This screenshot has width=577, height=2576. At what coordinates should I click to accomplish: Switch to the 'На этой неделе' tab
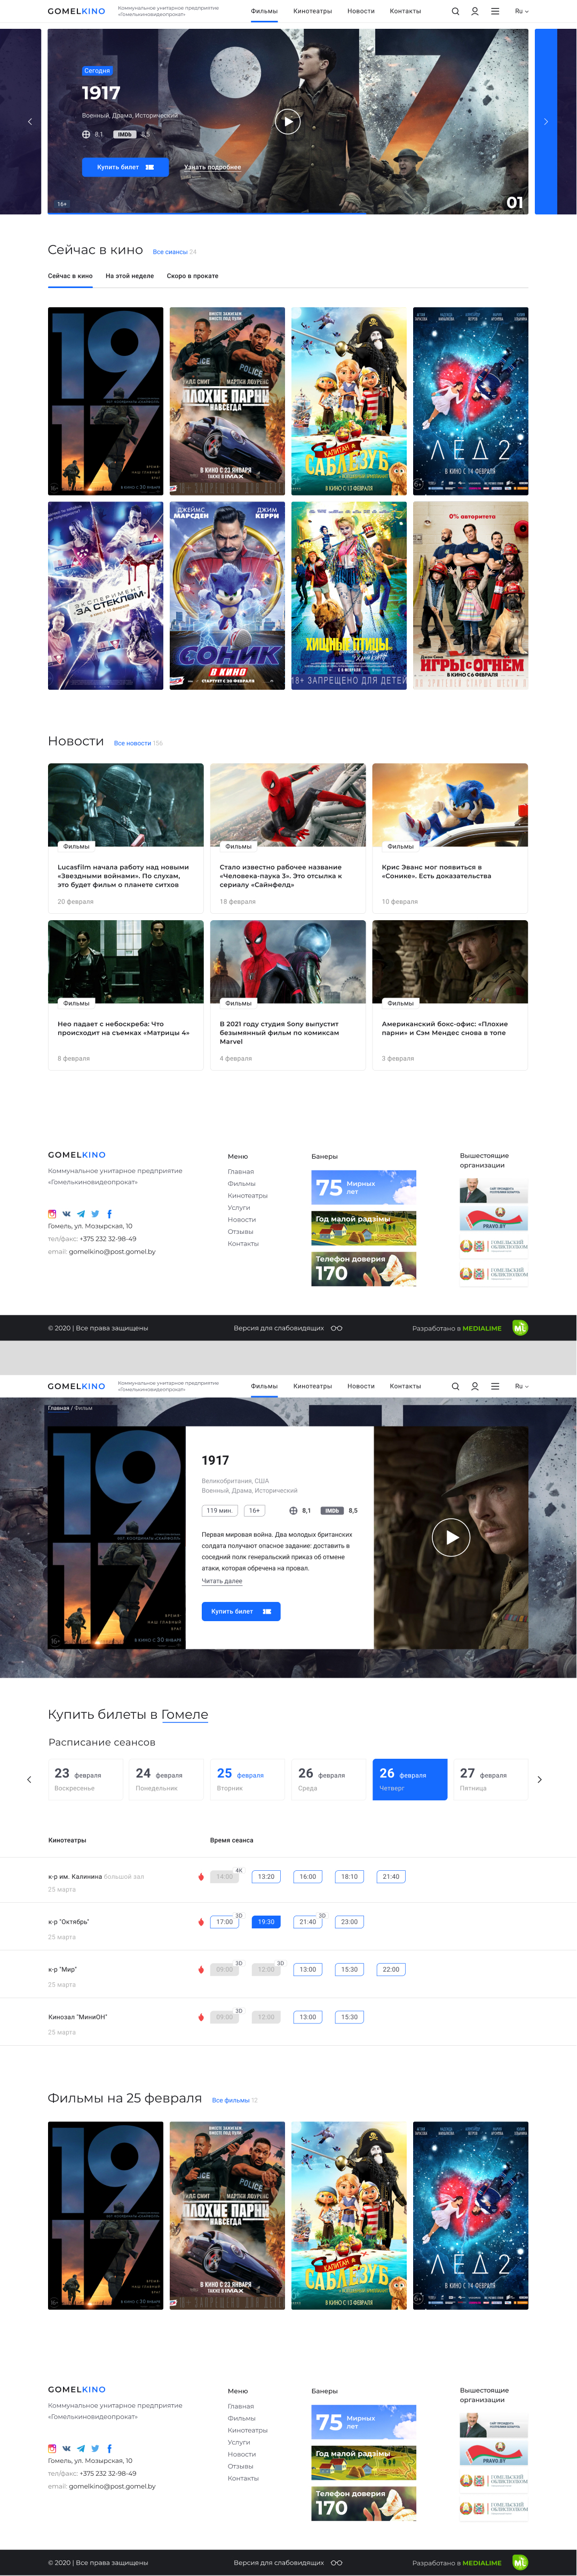(x=130, y=276)
